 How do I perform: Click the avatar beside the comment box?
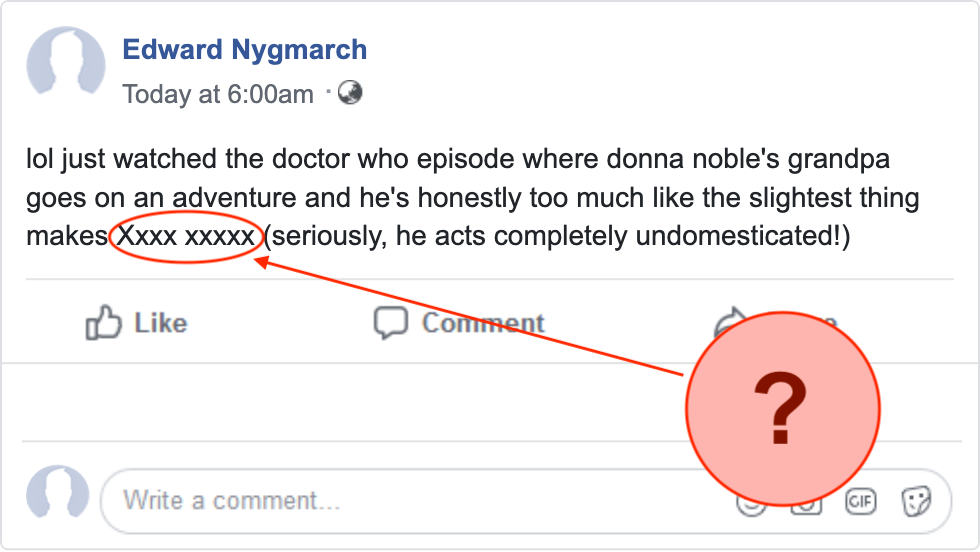click(58, 494)
